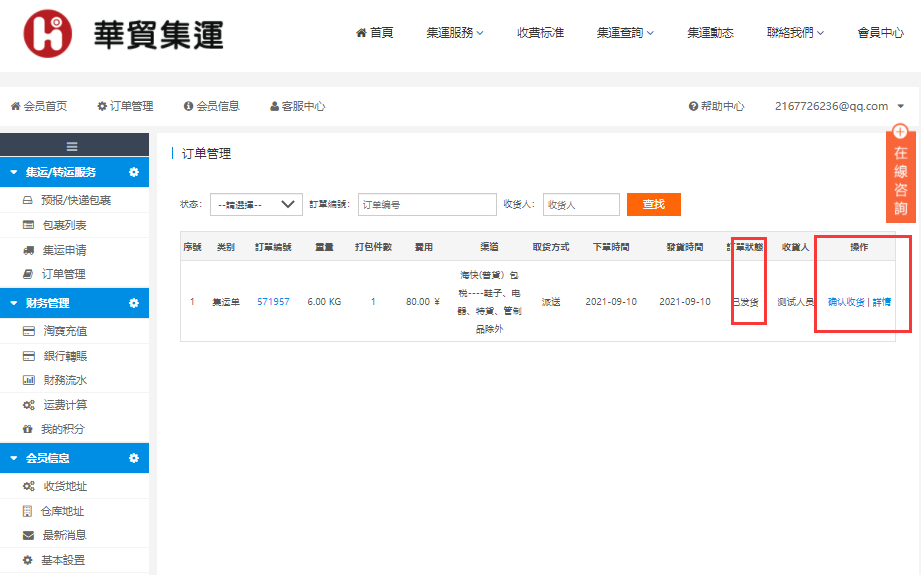Click the gear icon beside 财务管理
Screen dimensions: 921x575
click(x=134, y=303)
